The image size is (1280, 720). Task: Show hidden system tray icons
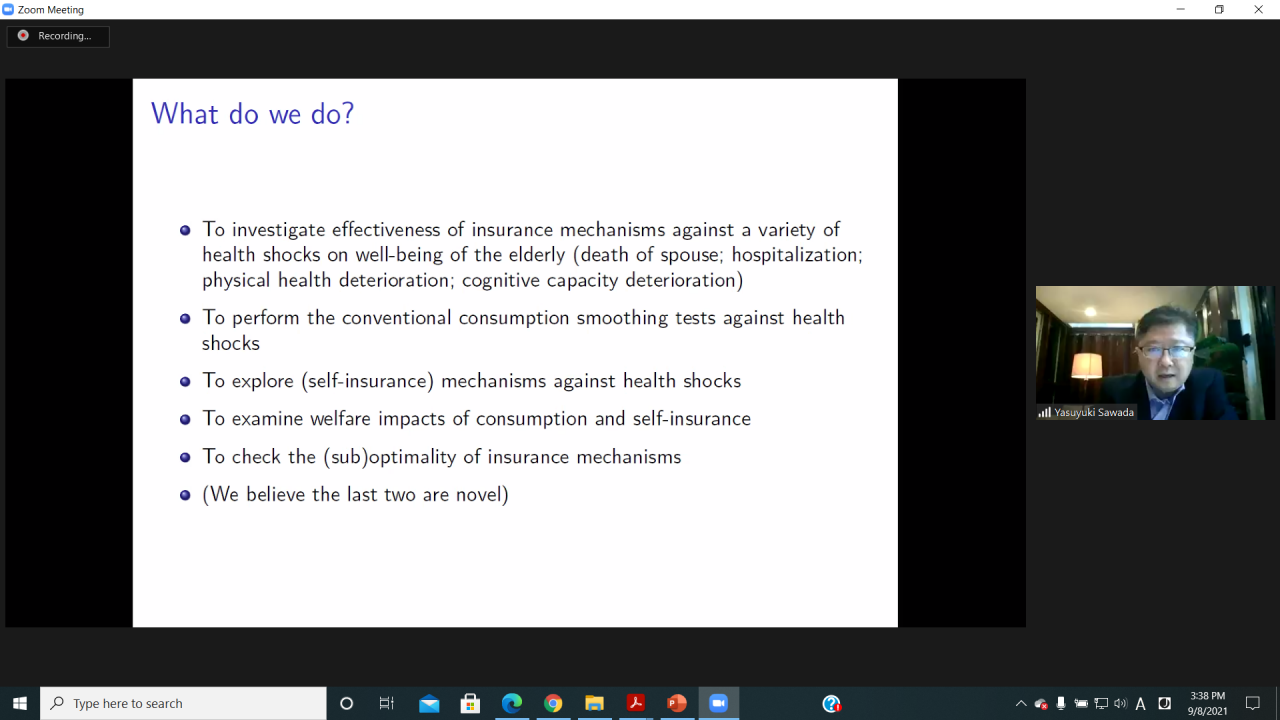(x=1021, y=703)
